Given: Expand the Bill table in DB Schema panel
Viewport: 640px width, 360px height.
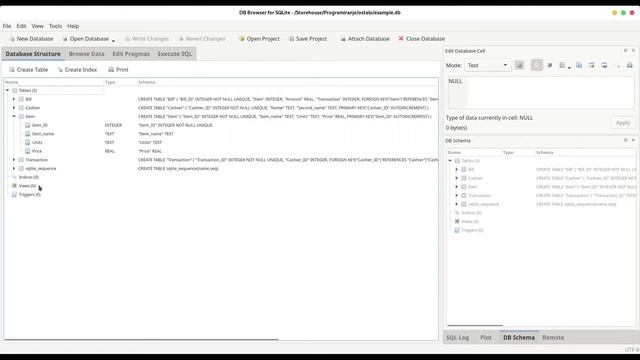Looking at the screenshot, I should 457,169.
